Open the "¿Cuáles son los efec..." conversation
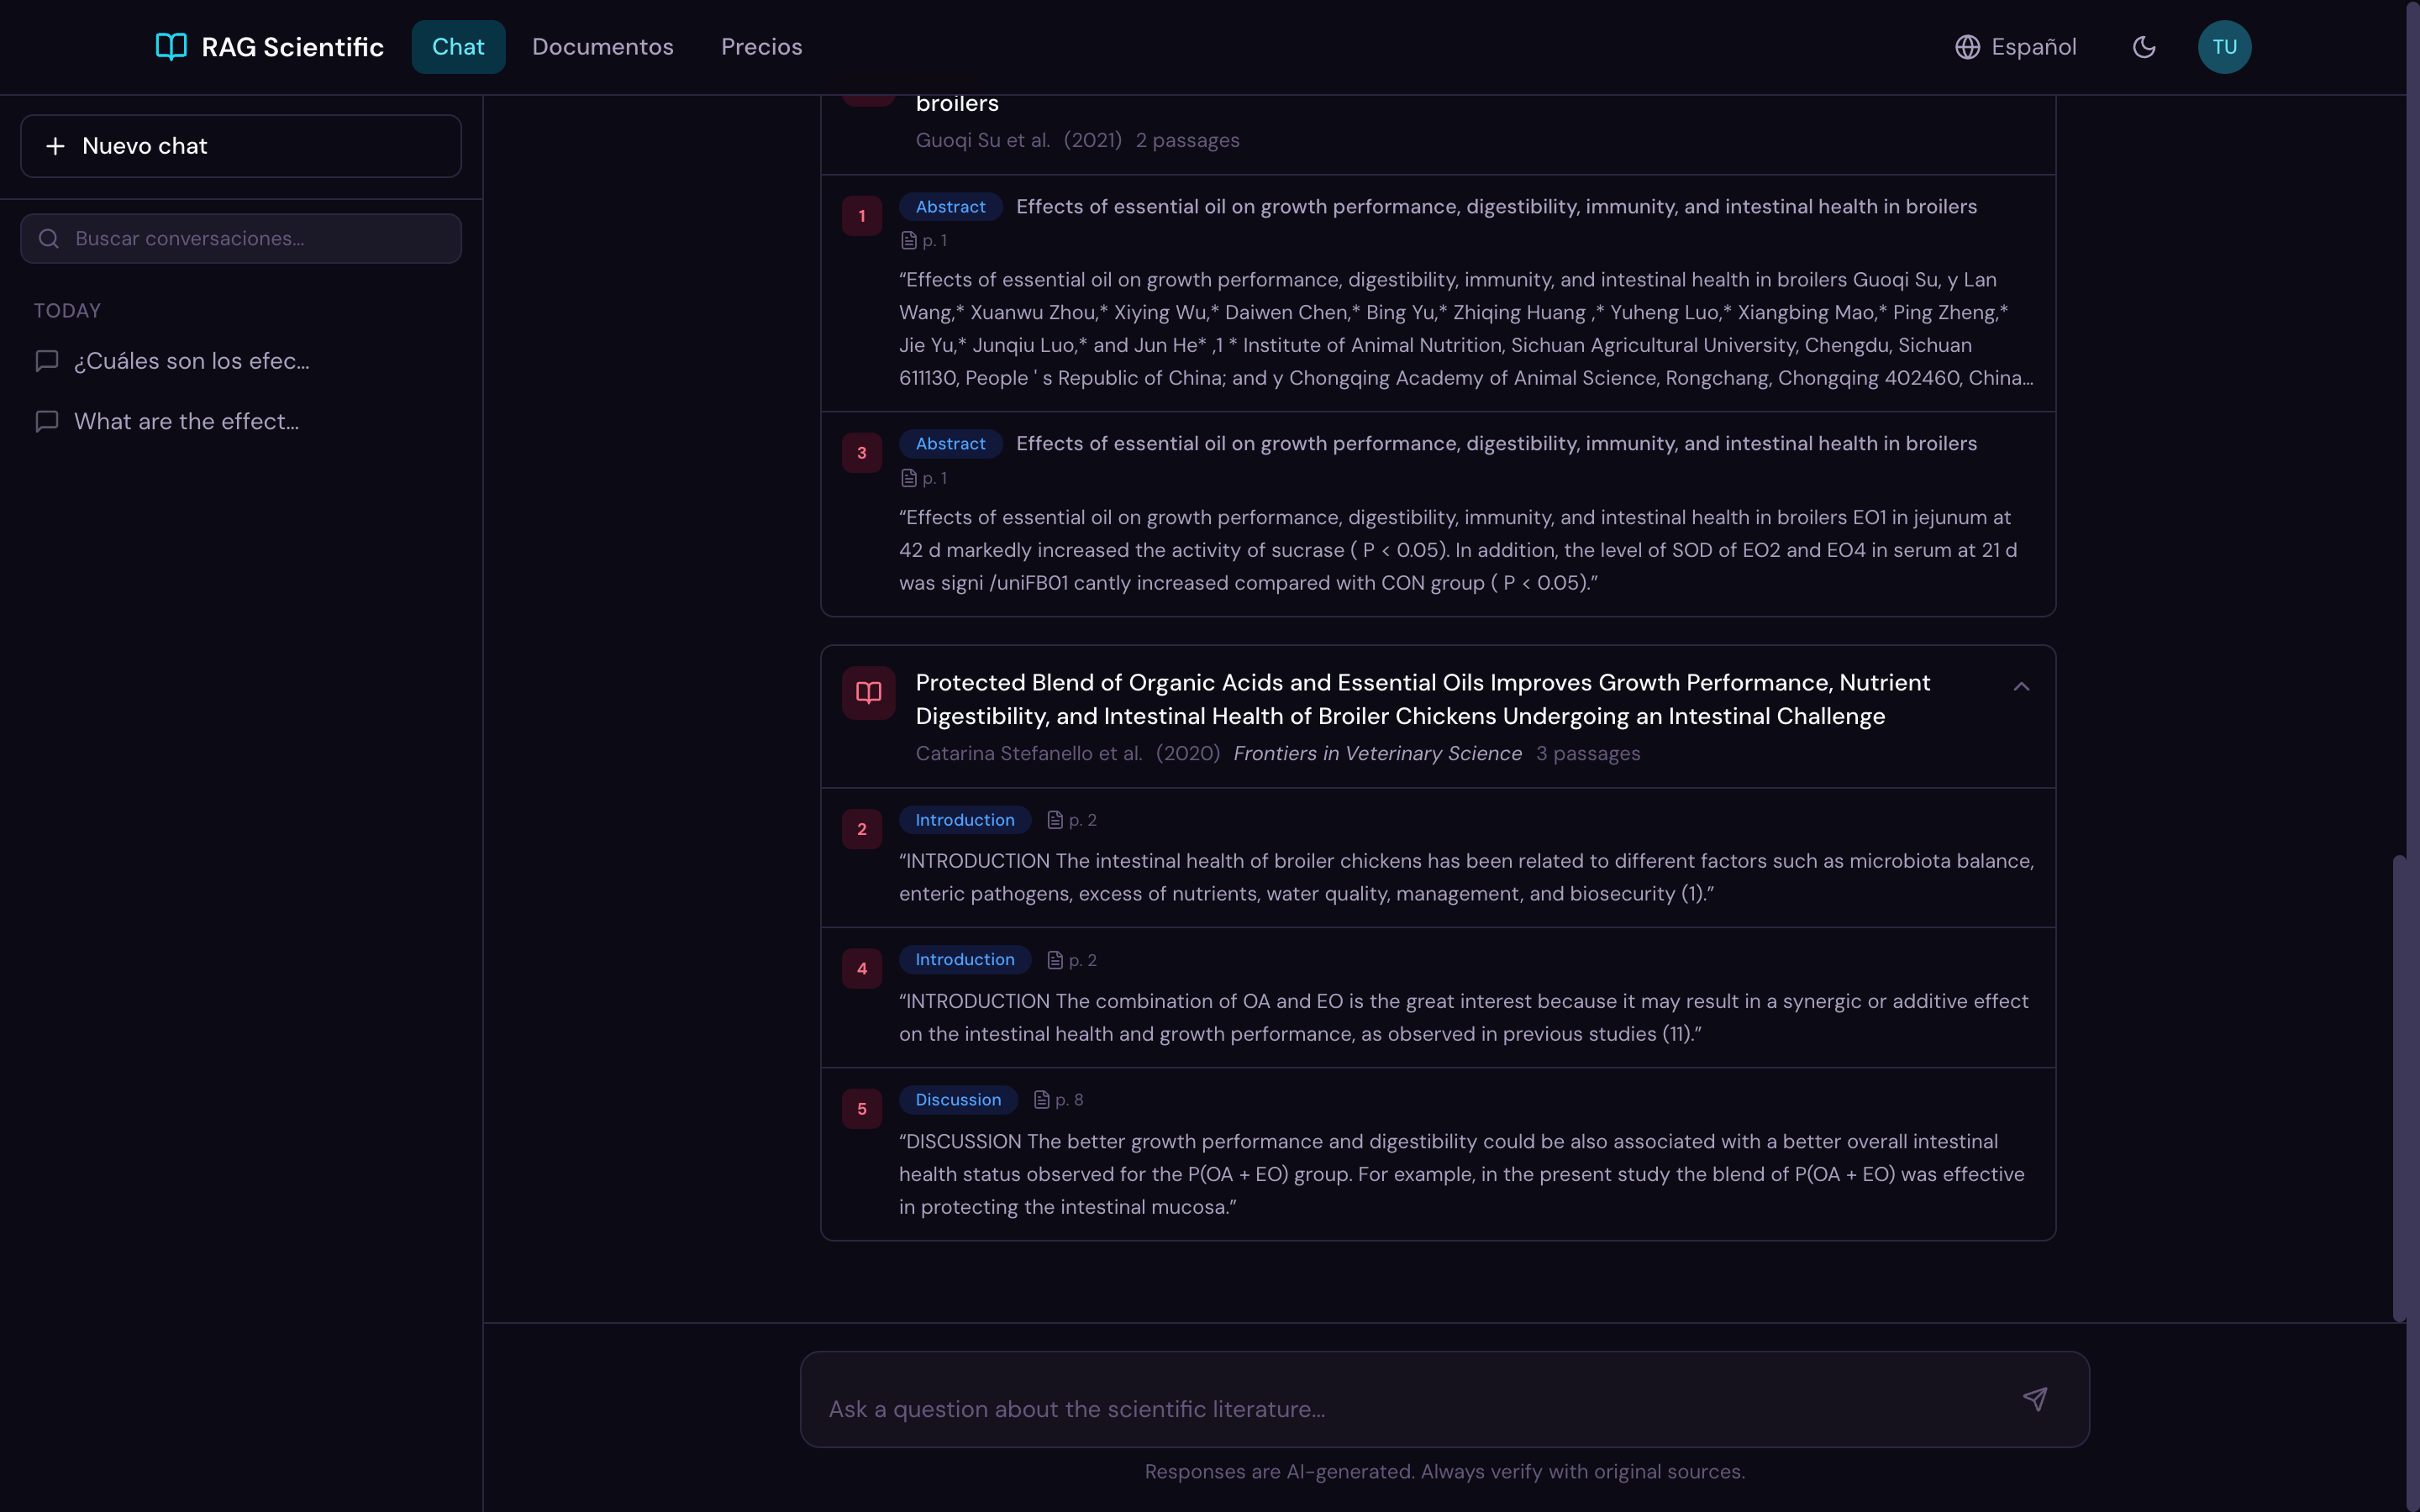Screen dimensions: 2420x1512 click(x=191, y=361)
